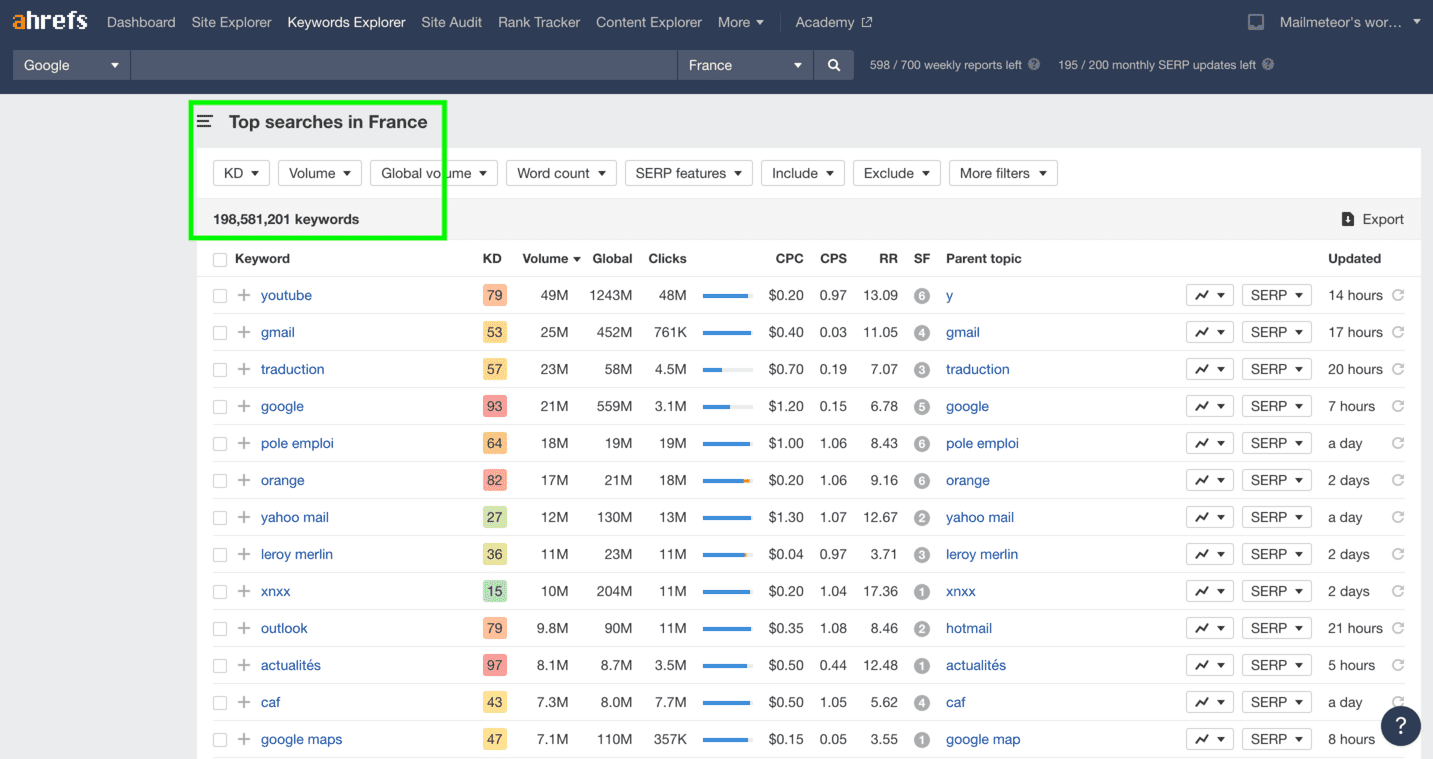Click clicks distribution bar for traduction row
This screenshot has height=759, width=1433.
click(727, 370)
